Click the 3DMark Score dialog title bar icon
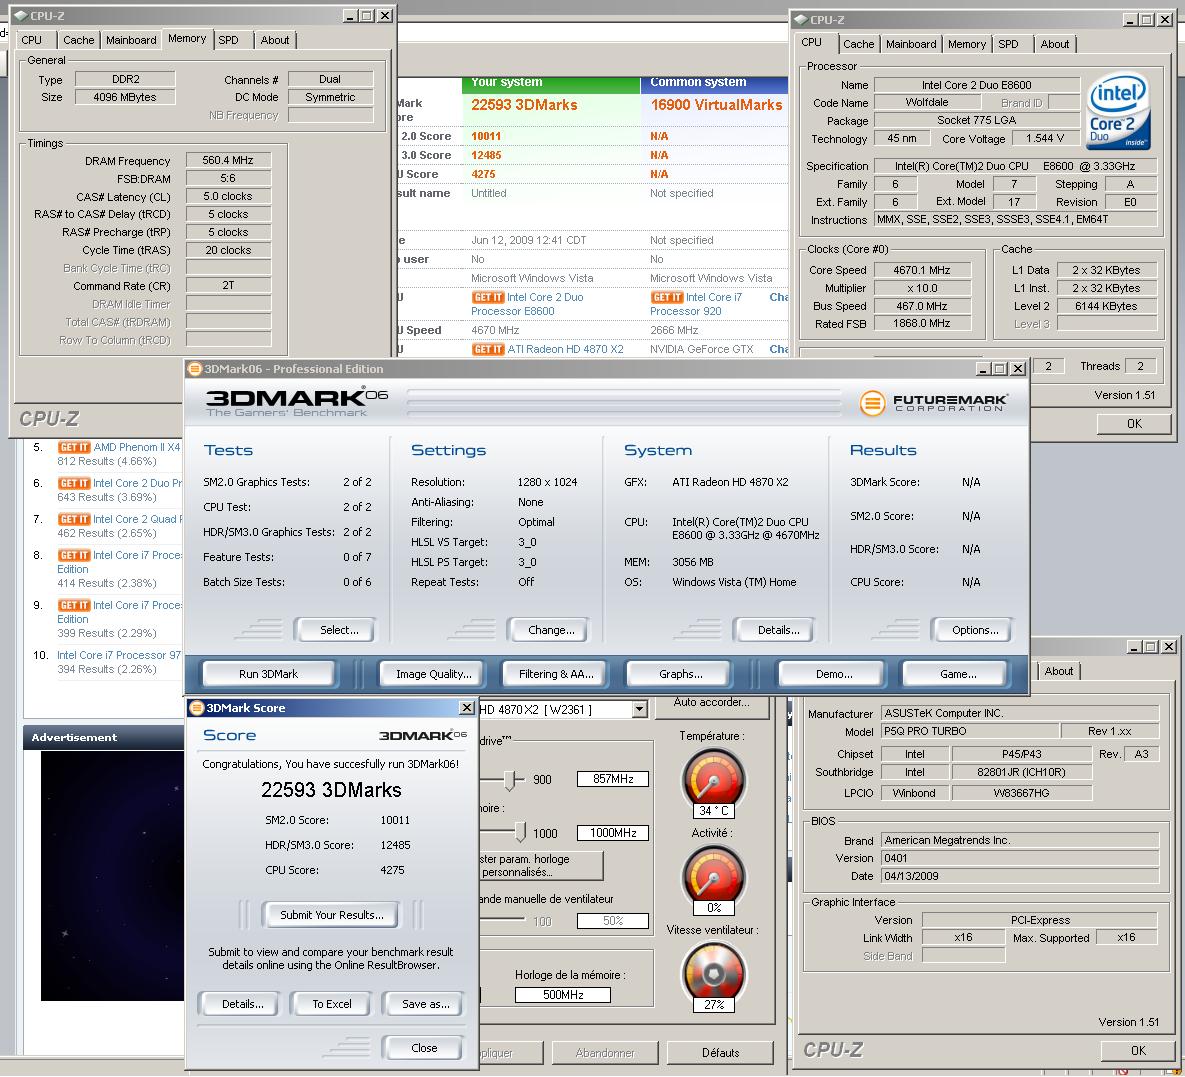 (x=196, y=708)
